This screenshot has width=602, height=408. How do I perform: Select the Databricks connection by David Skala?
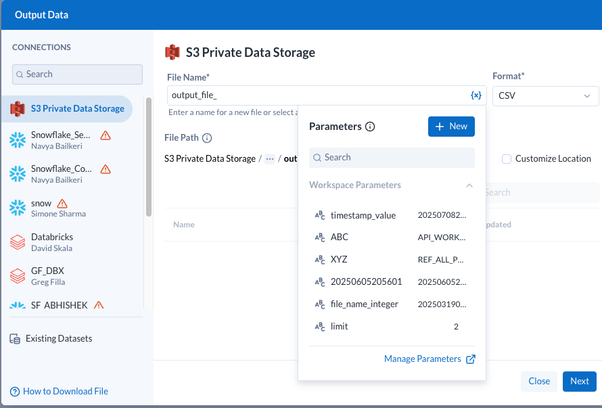(x=67, y=242)
